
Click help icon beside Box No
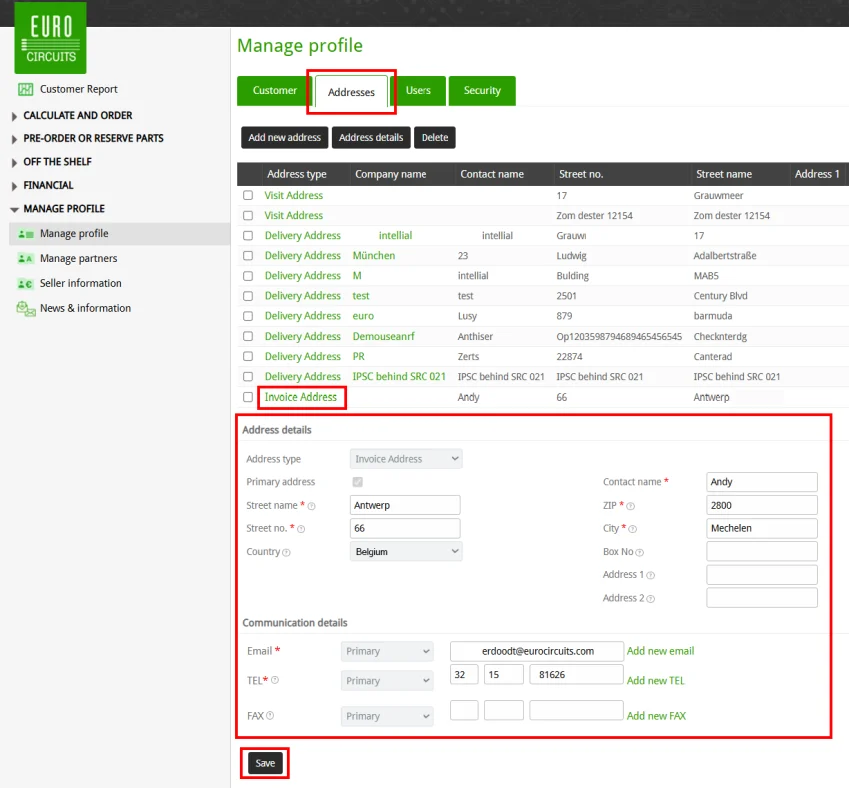pos(640,552)
